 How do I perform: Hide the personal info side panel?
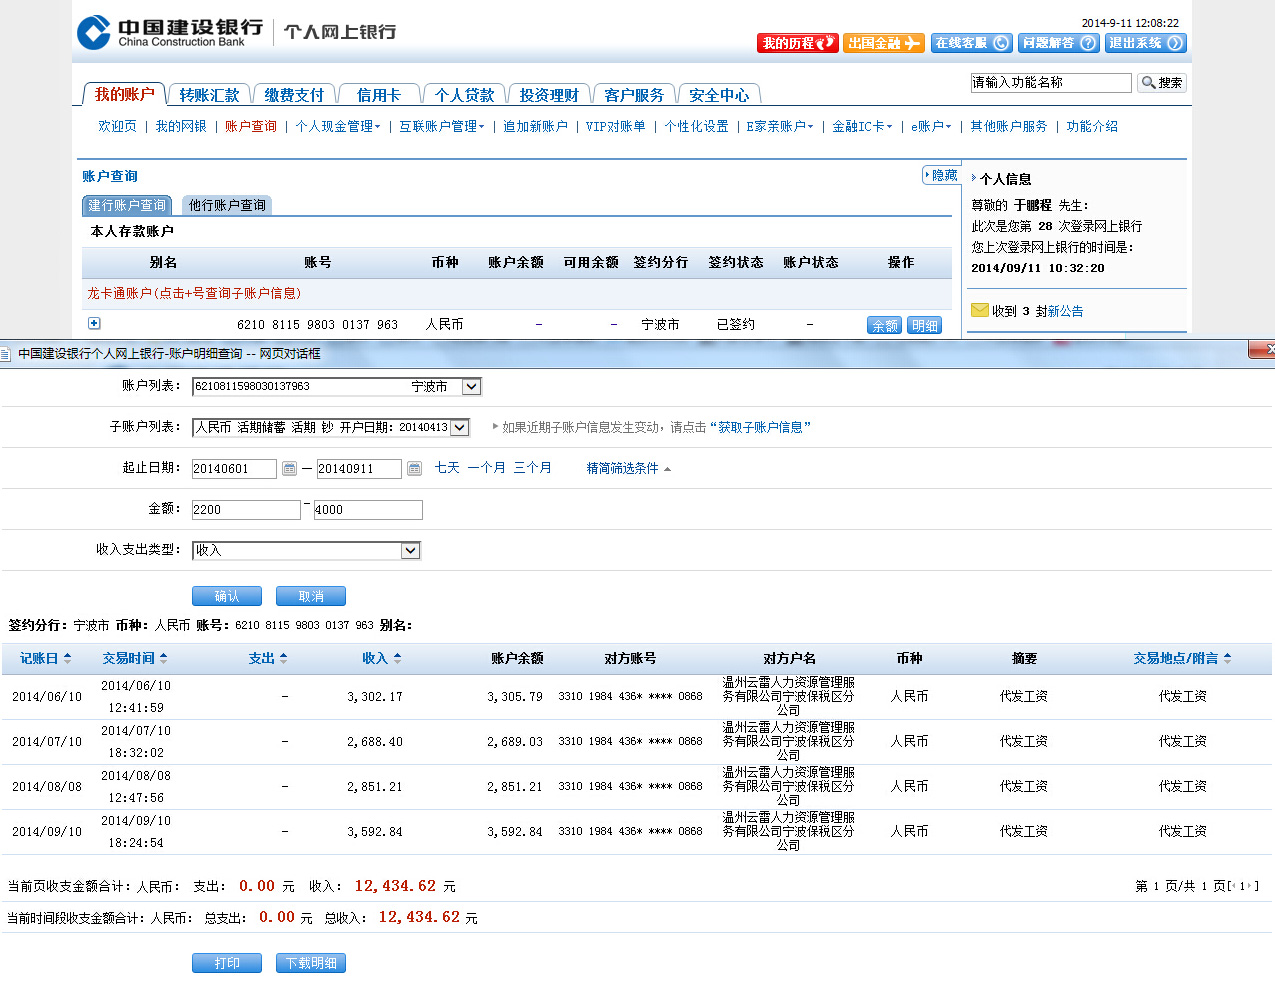click(x=940, y=176)
